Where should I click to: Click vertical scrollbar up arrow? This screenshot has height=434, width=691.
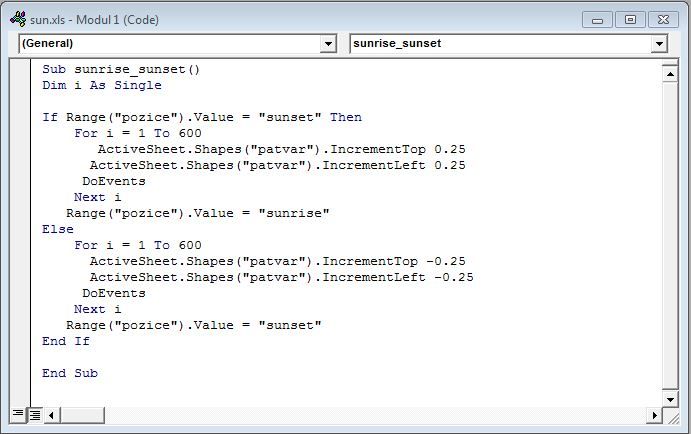tap(670, 74)
